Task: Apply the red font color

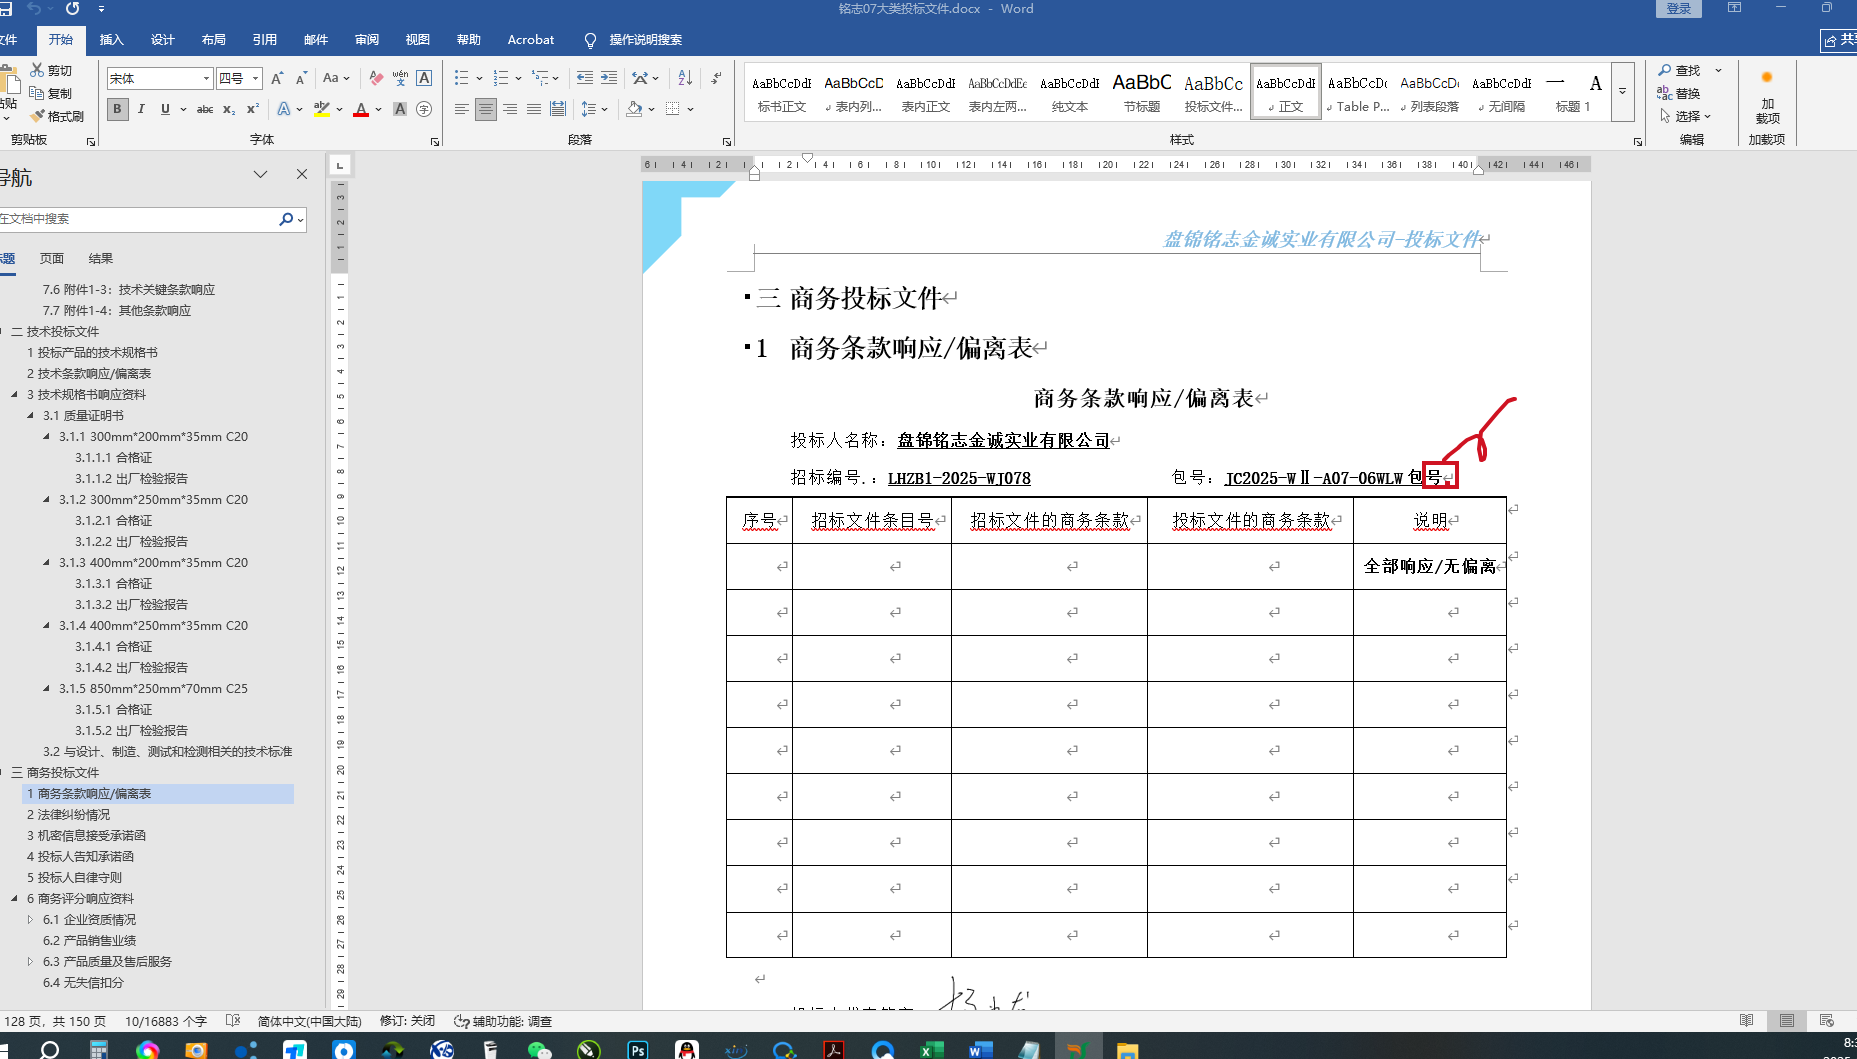Action: pyautogui.click(x=361, y=109)
